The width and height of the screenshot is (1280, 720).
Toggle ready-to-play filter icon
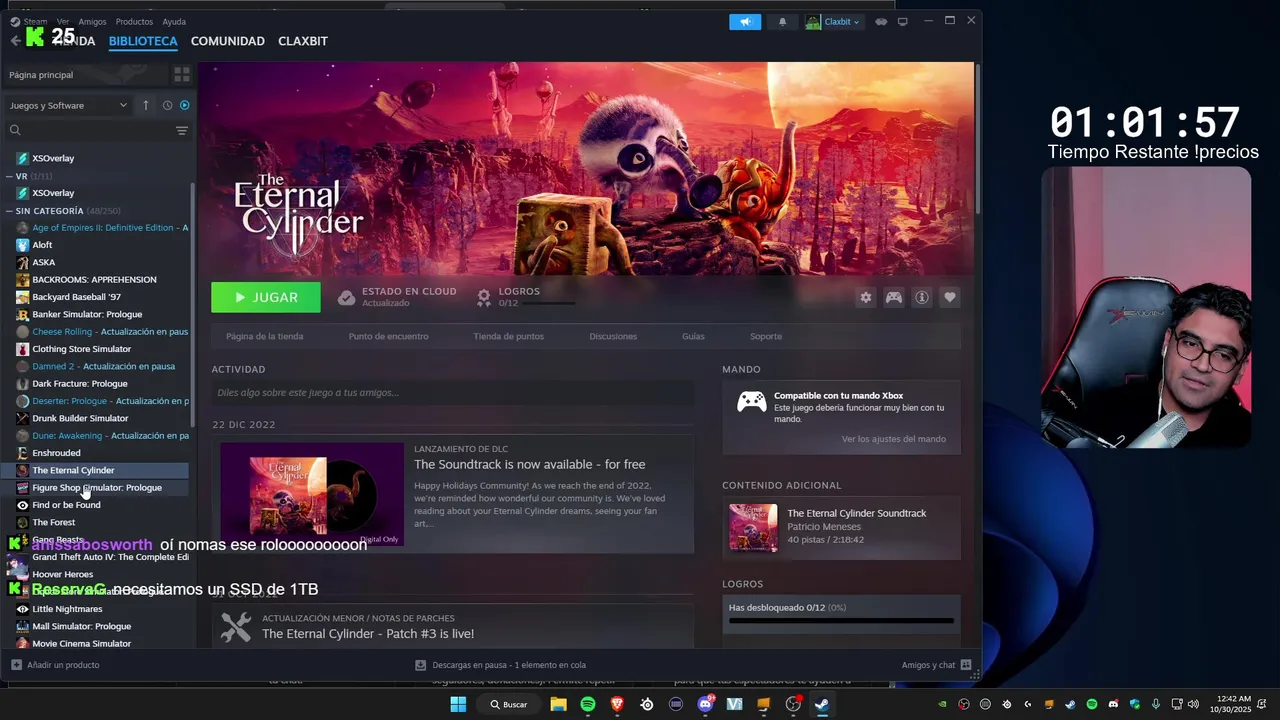point(184,105)
